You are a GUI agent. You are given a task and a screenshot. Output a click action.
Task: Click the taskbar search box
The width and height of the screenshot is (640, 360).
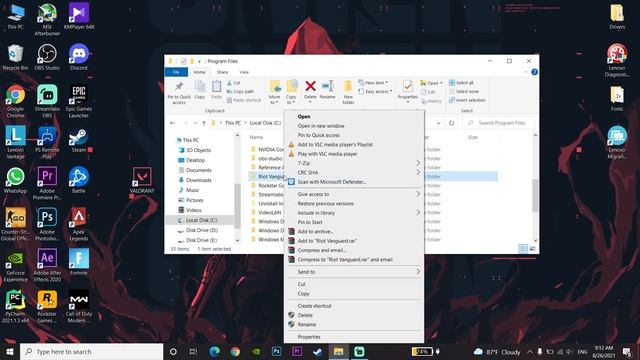[x=91, y=351]
